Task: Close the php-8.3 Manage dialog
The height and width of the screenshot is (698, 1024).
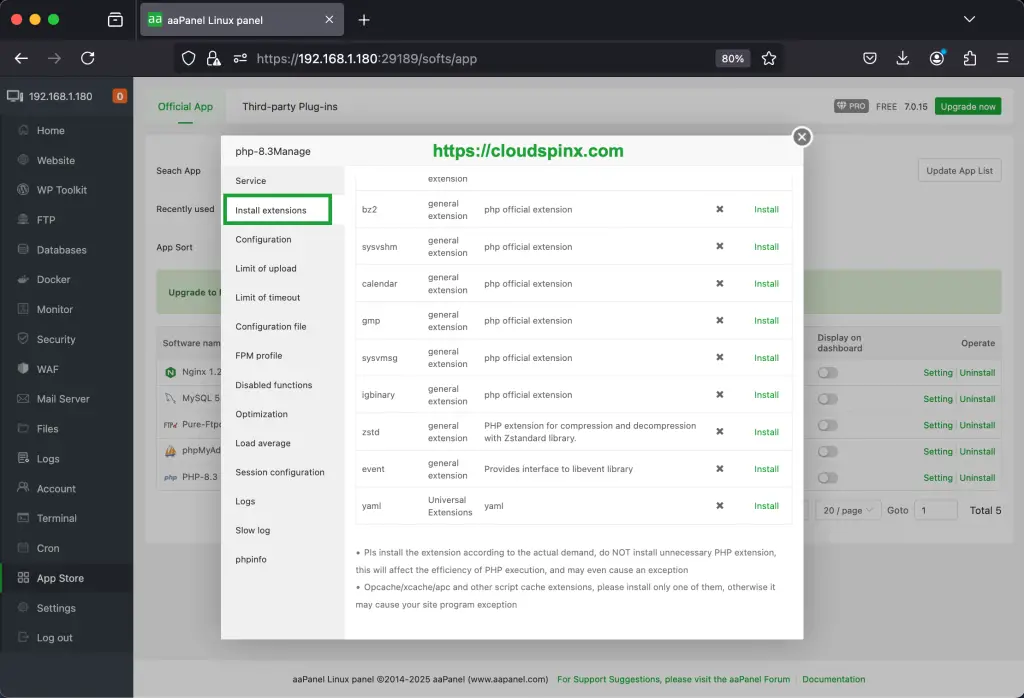Action: (x=801, y=137)
